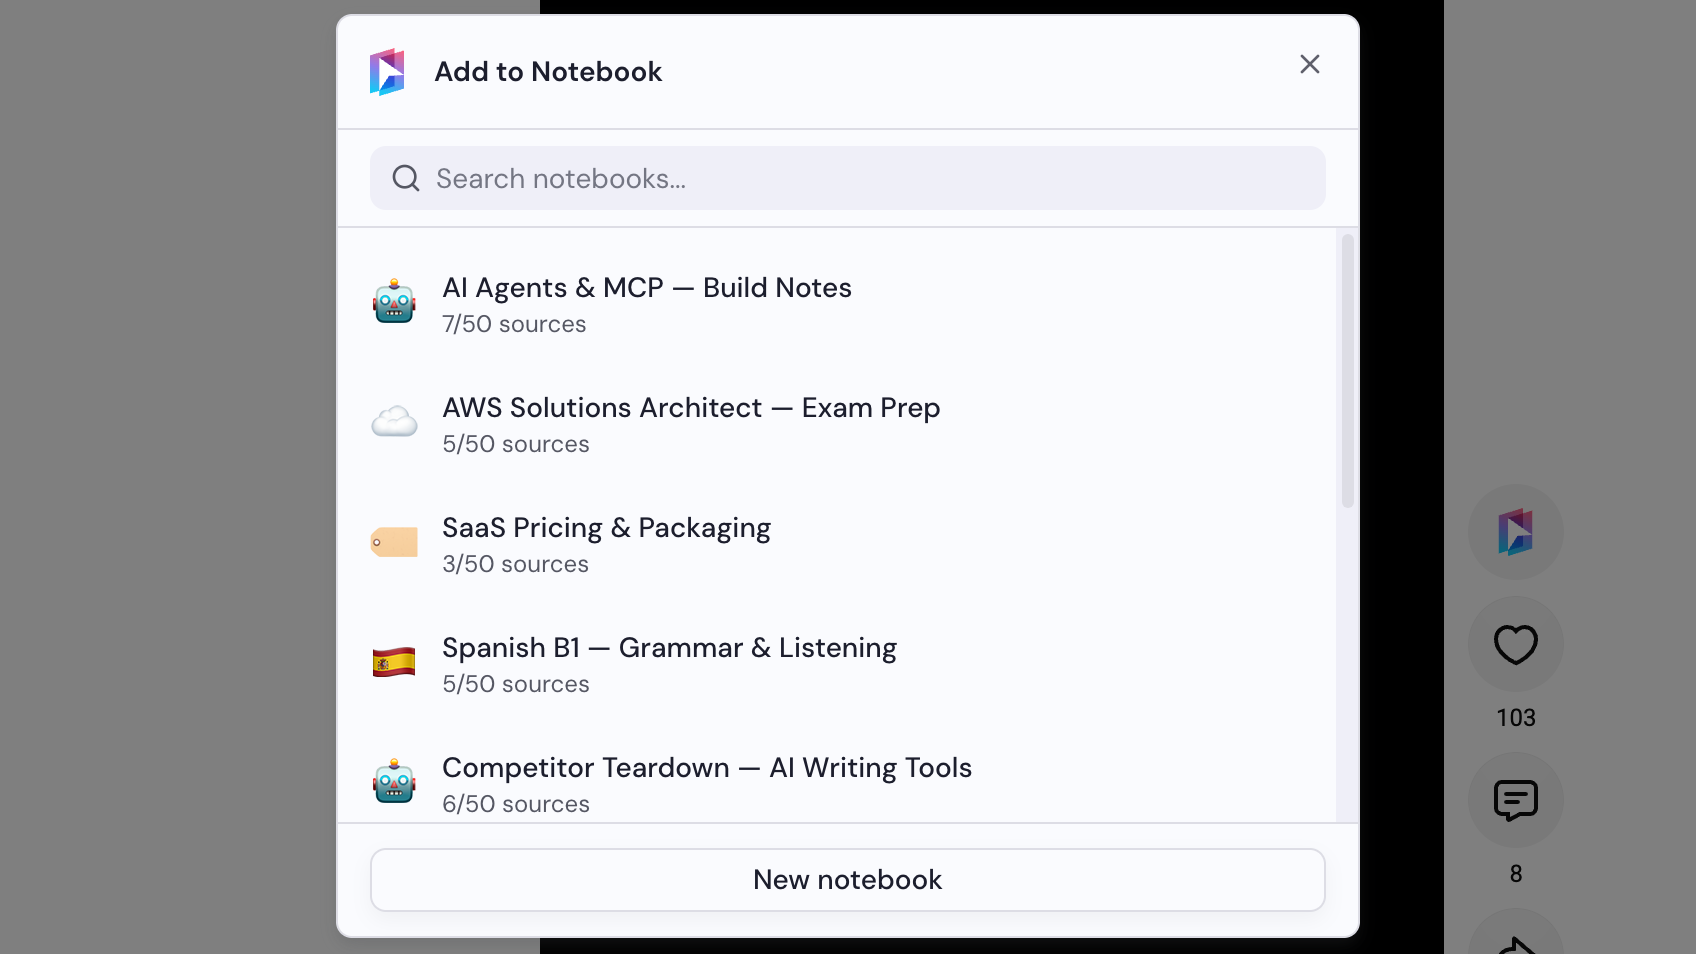Create a New notebook
This screenshot has height=954, width=1696.
tap(848, 880)
